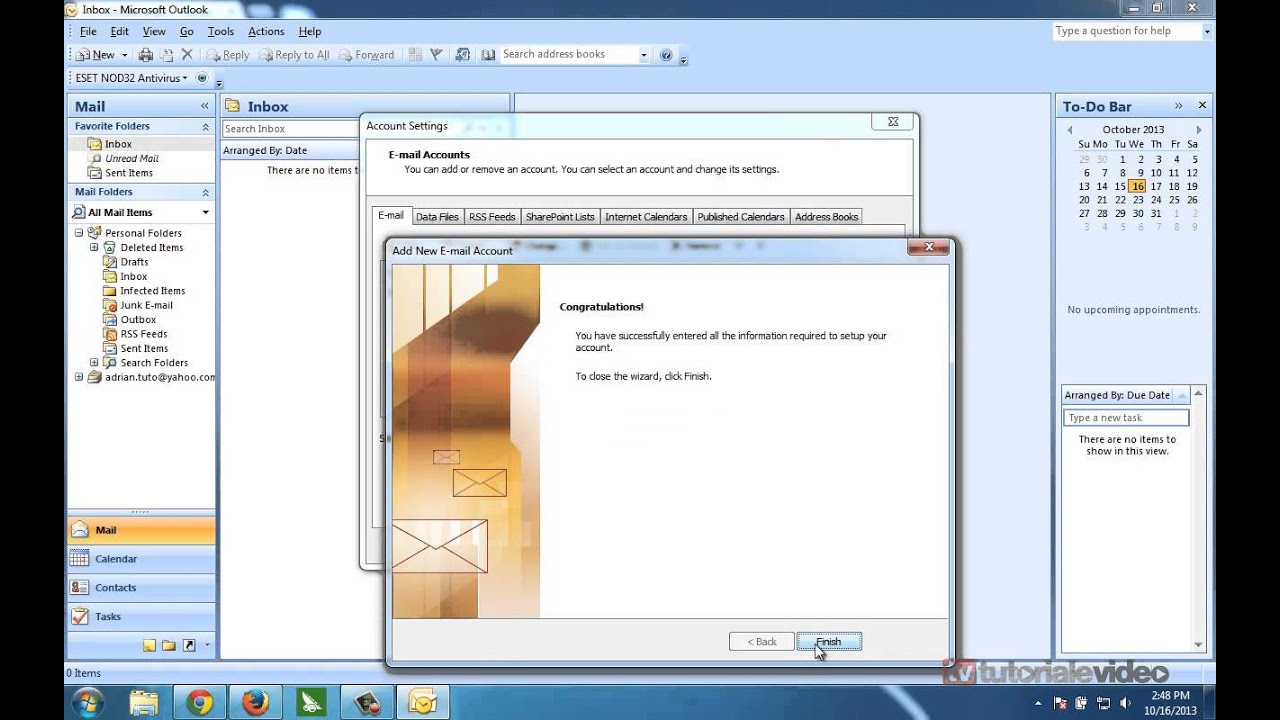Open the Edit menu

click(119, 32)
